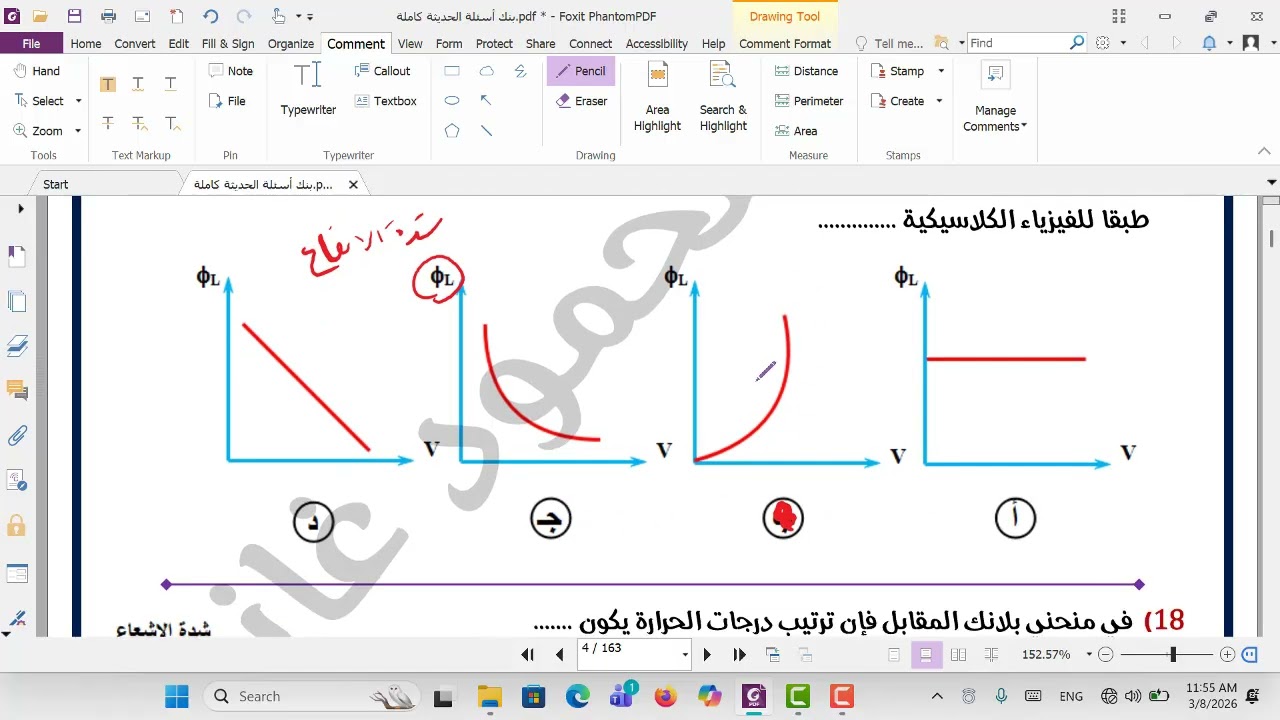Jump to the last page

tap(740, 655)
